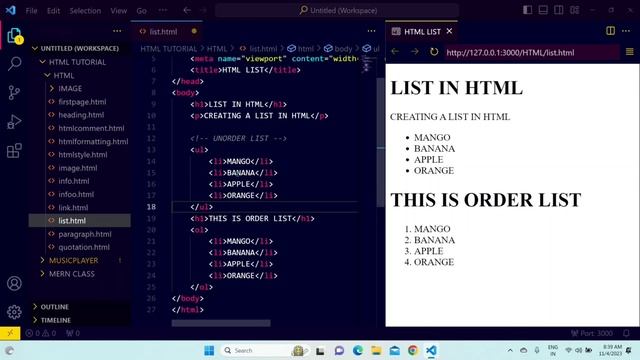Open heading.html in the explorer

click(x=81, y=115)
